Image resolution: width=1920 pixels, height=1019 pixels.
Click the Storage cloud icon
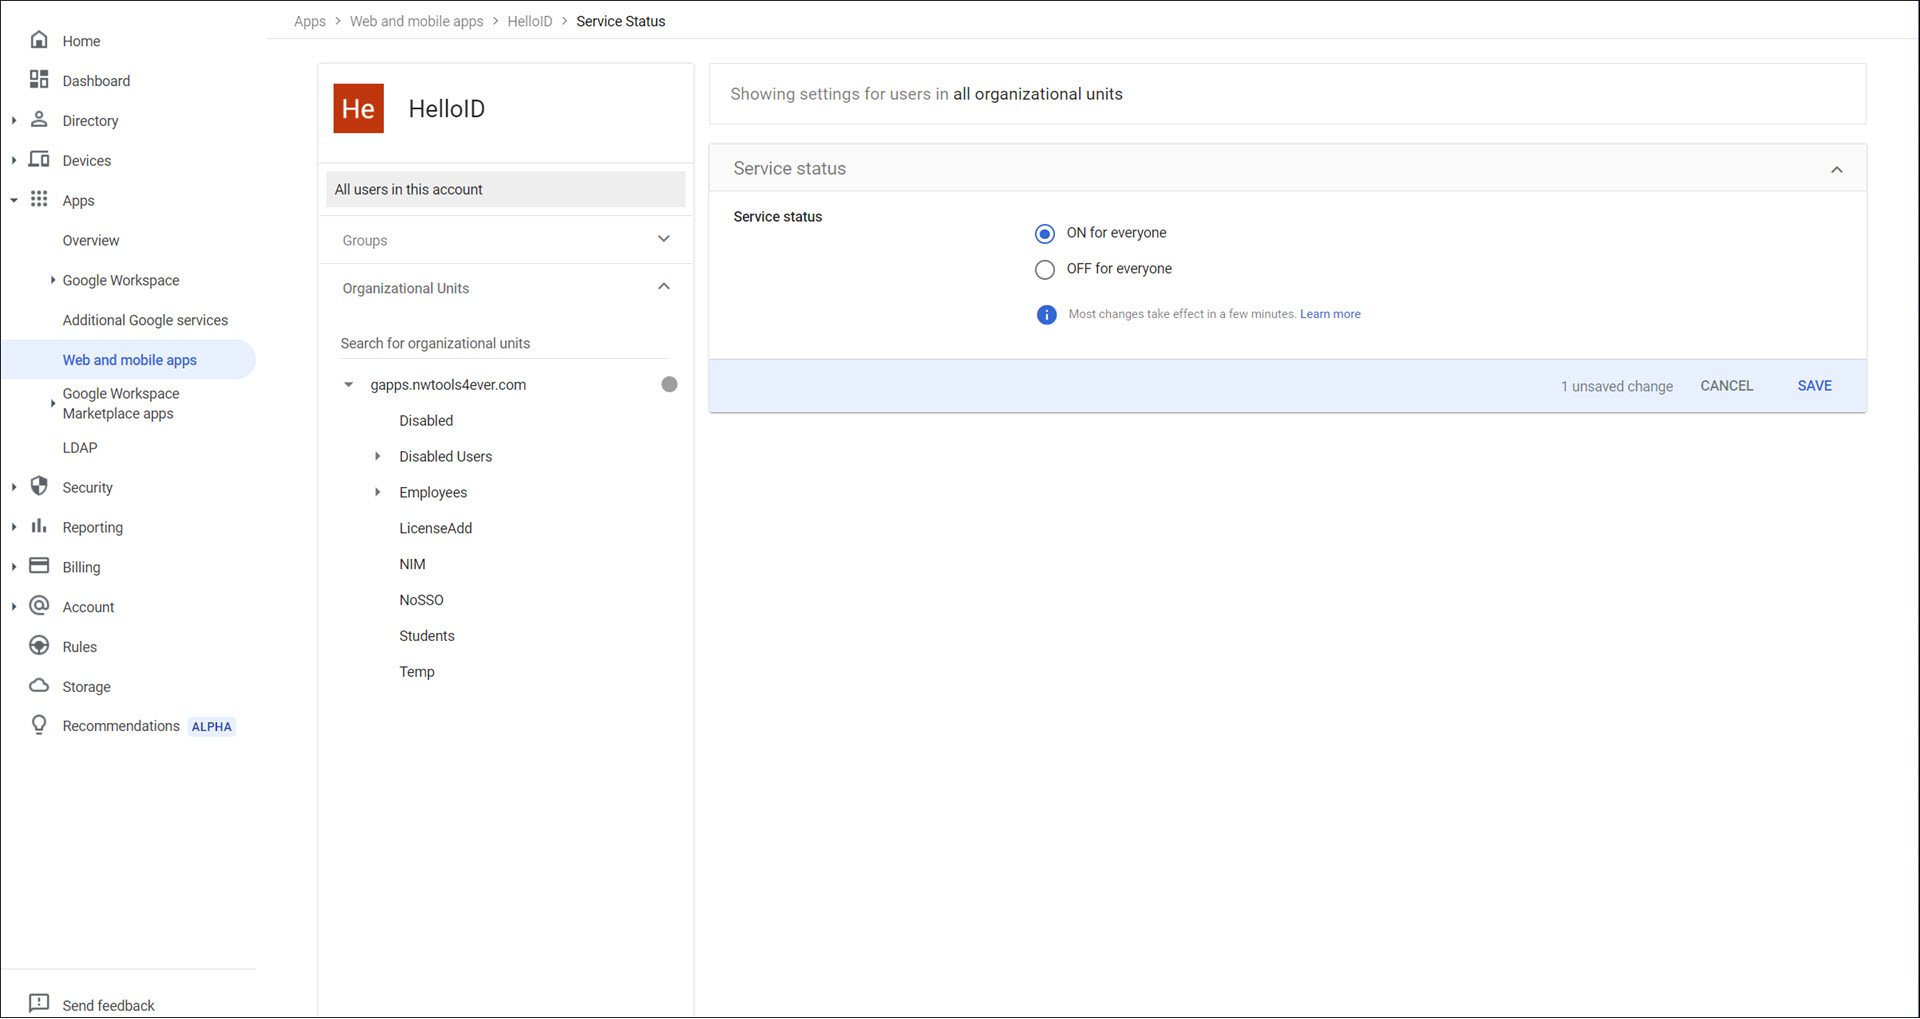39,686
